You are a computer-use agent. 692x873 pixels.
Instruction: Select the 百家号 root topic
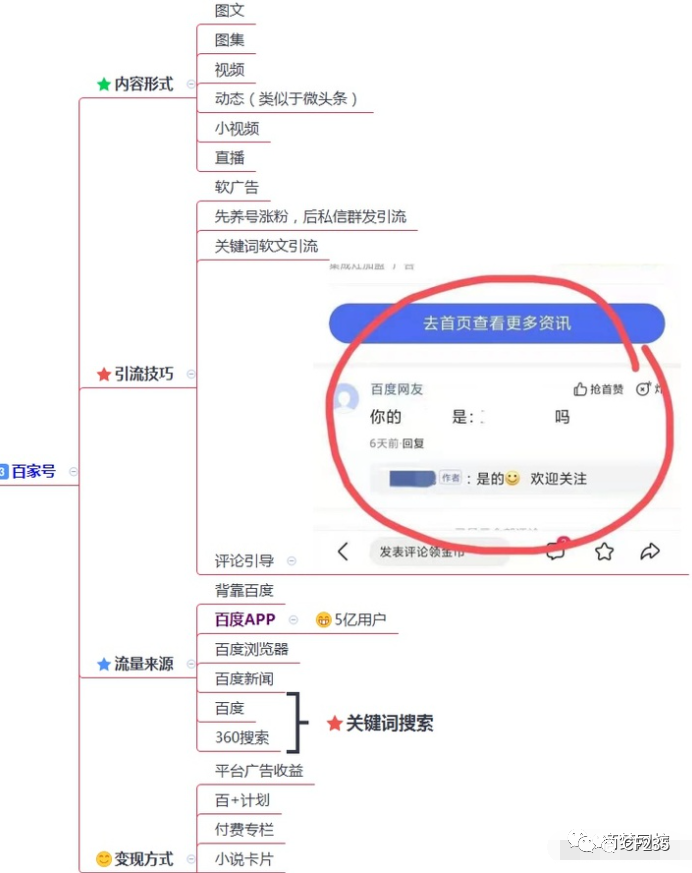(33, 472)
